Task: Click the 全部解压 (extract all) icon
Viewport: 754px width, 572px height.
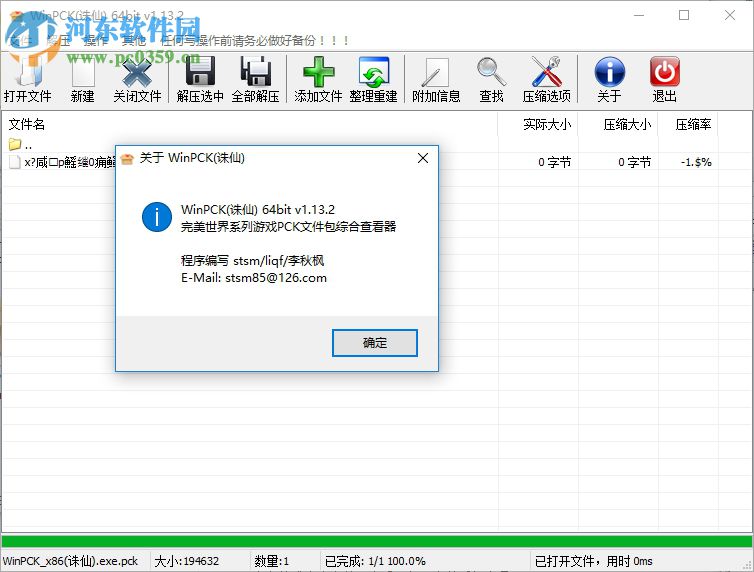Action: pyautogui.click(x=255, y=72)
